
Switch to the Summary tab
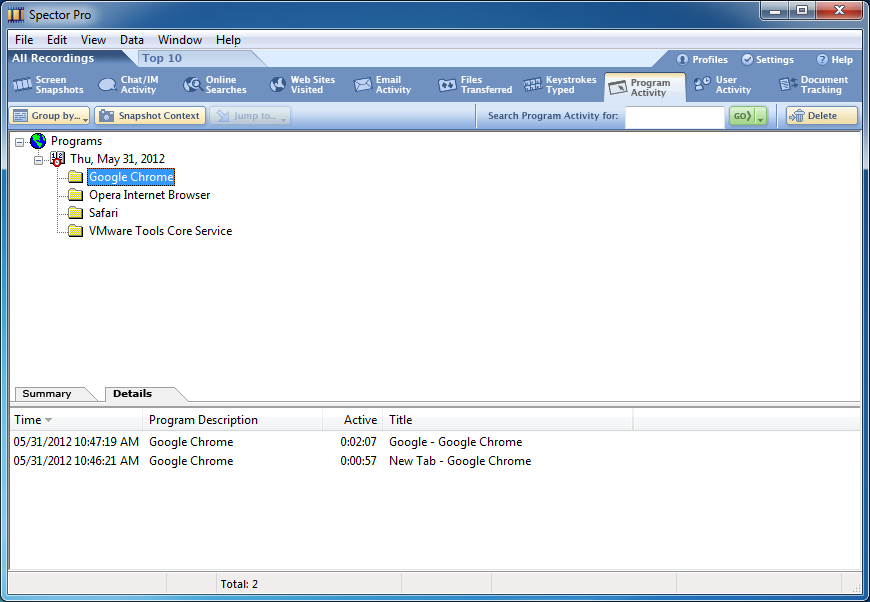pos(47,394)
